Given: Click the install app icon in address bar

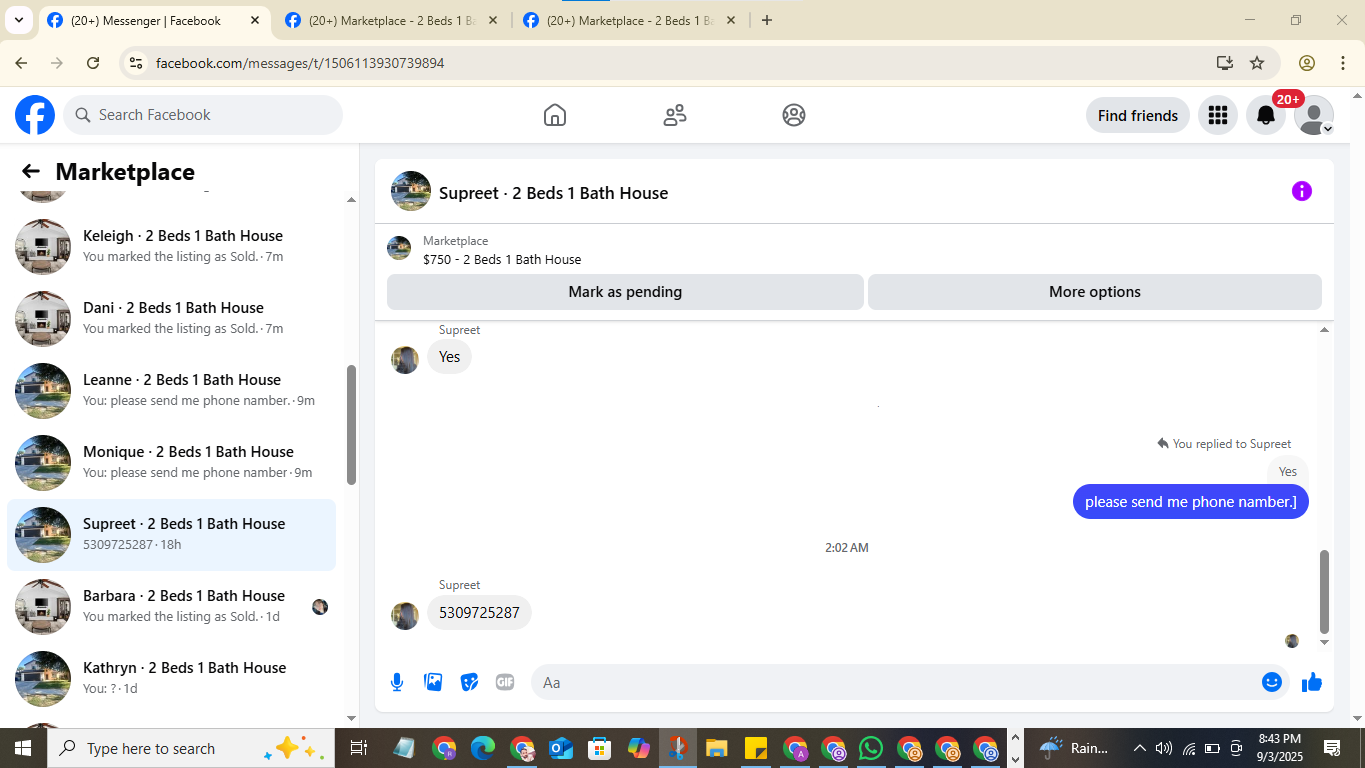Looking at the screenshot, I should (x=1225, y=63).
